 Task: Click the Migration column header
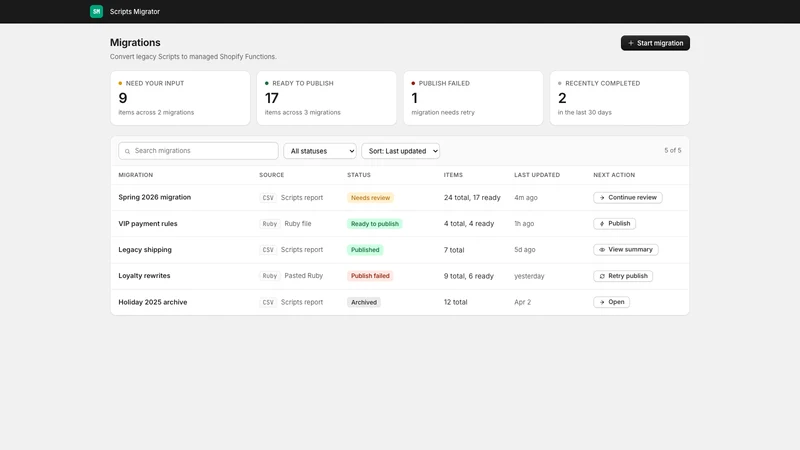[x=136, y=175]
